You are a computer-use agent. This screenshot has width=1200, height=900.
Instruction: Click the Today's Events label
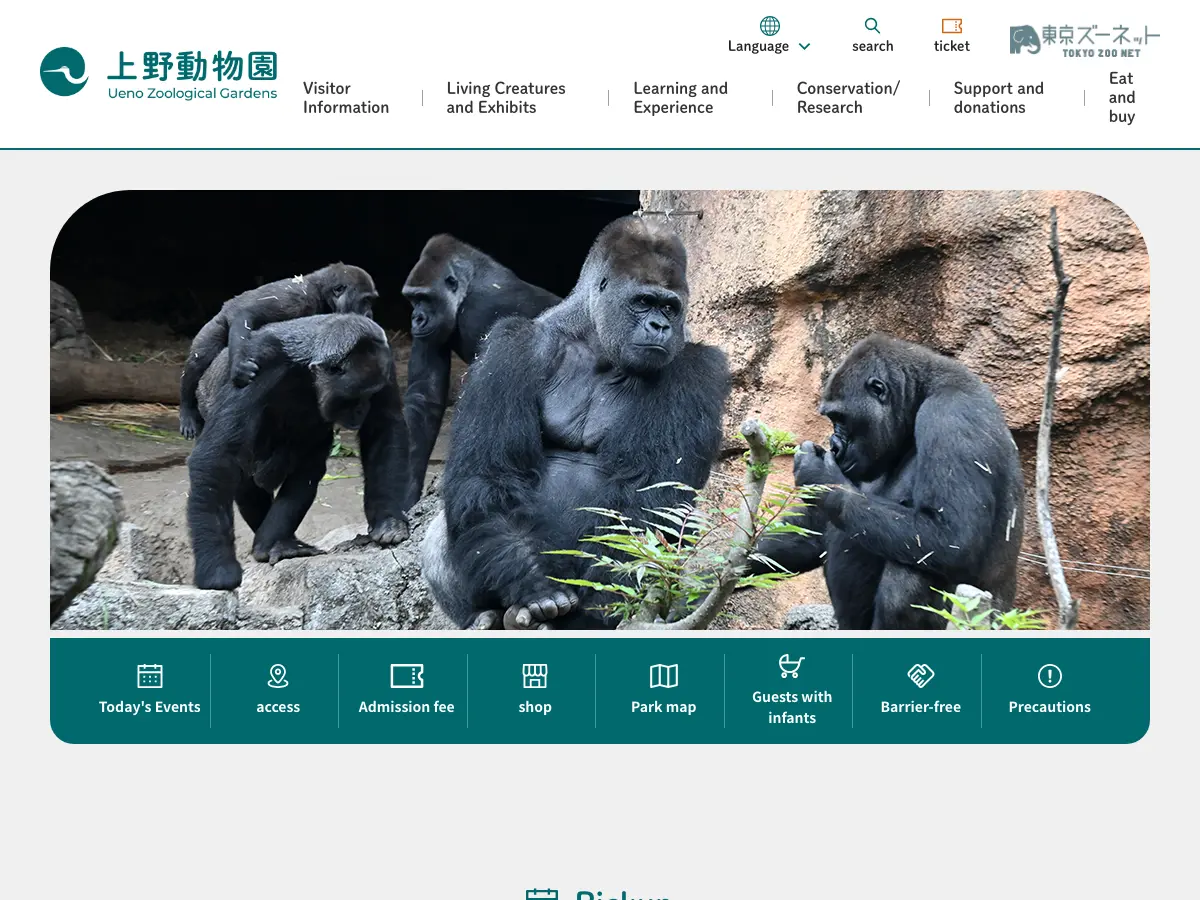(x=150, y=707)
